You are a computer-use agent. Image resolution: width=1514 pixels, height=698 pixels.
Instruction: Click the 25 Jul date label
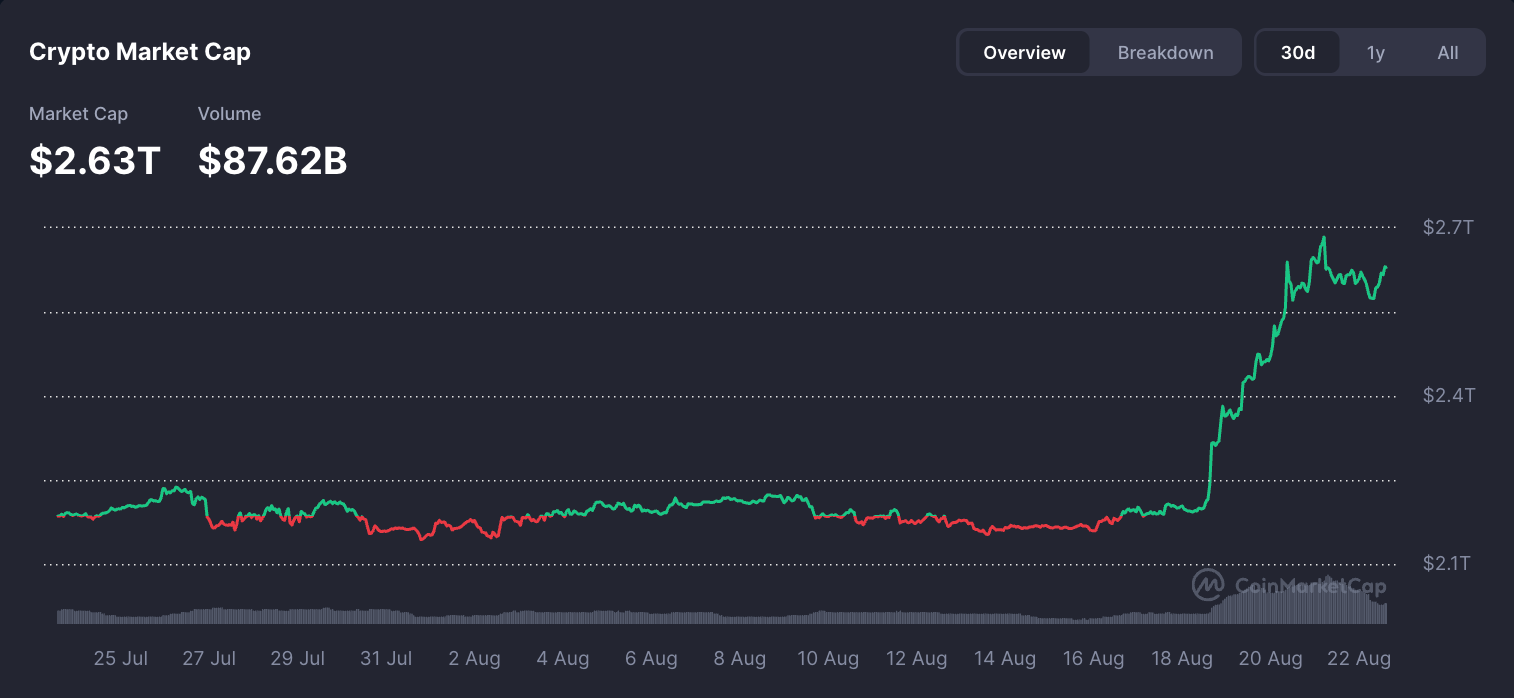pos(121,658)
